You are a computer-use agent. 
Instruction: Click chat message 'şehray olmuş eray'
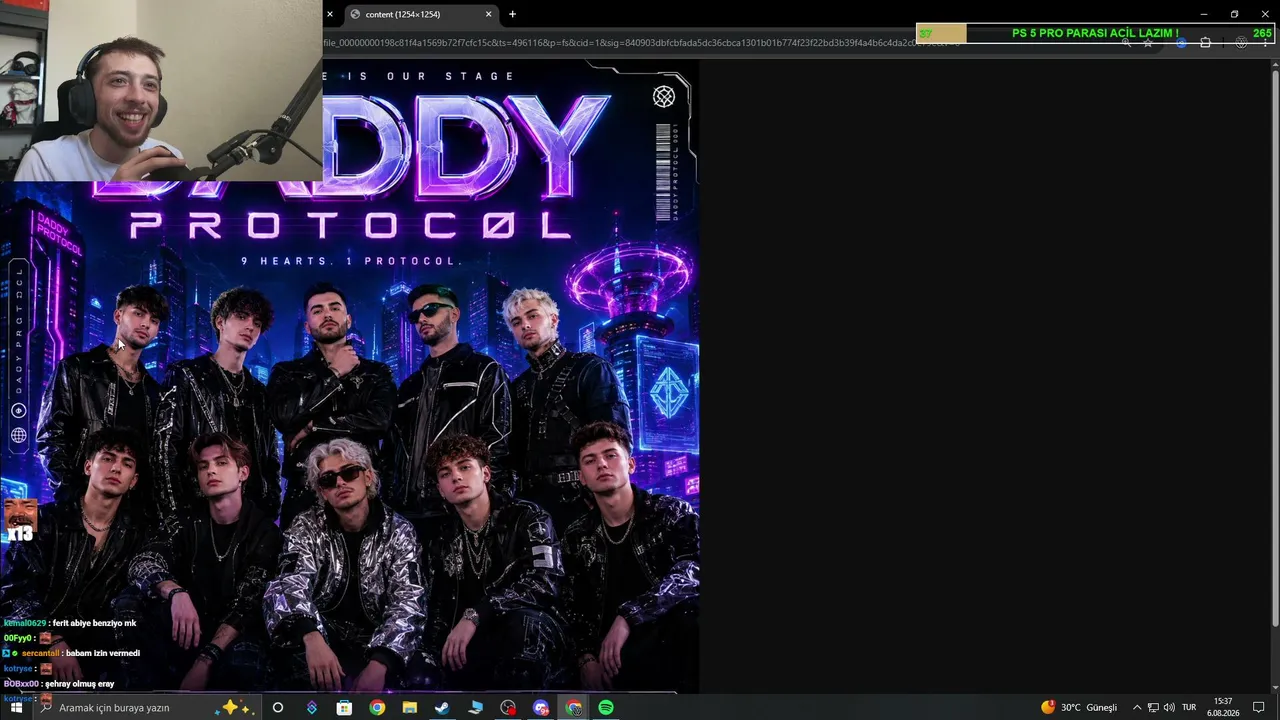[80, 684]
